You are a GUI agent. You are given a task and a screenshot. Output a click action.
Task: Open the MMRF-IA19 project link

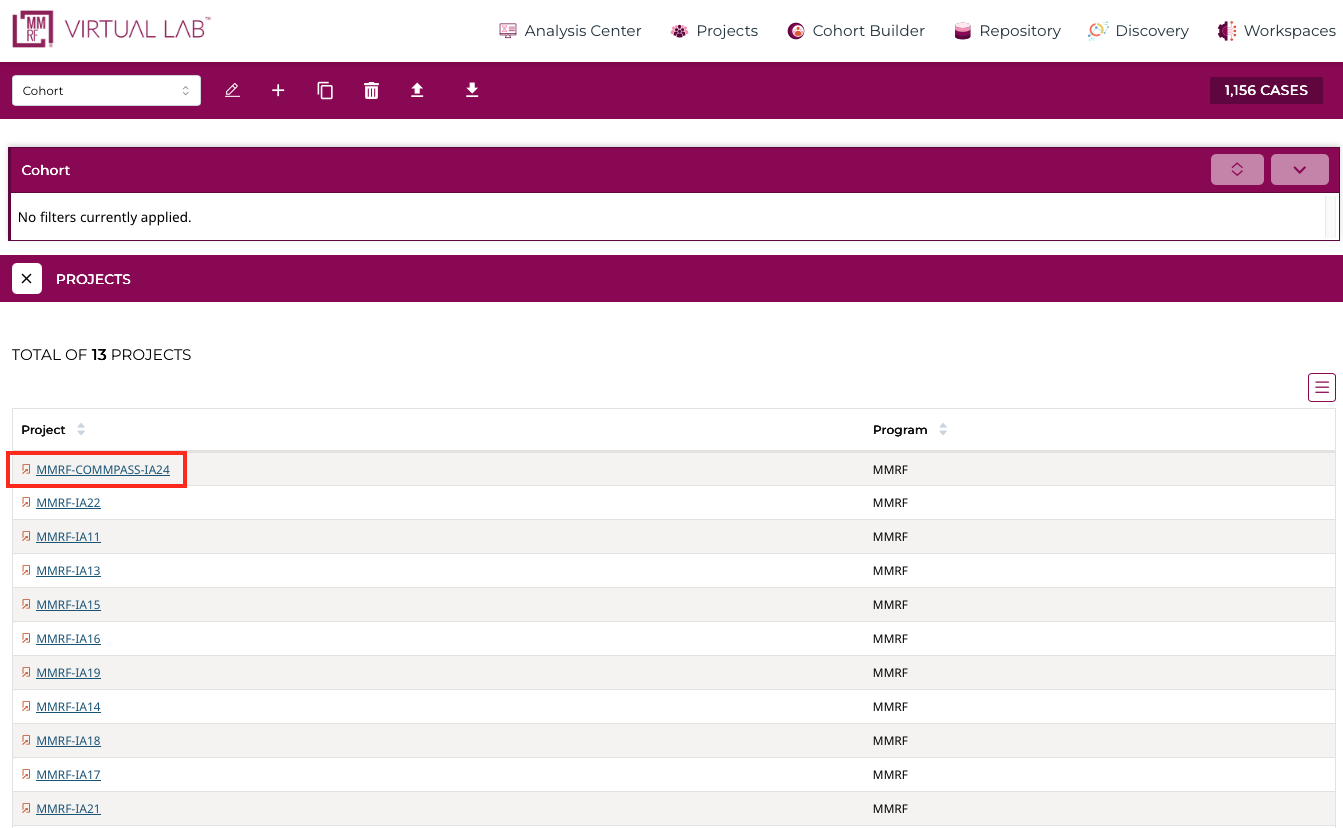point(68,673)
